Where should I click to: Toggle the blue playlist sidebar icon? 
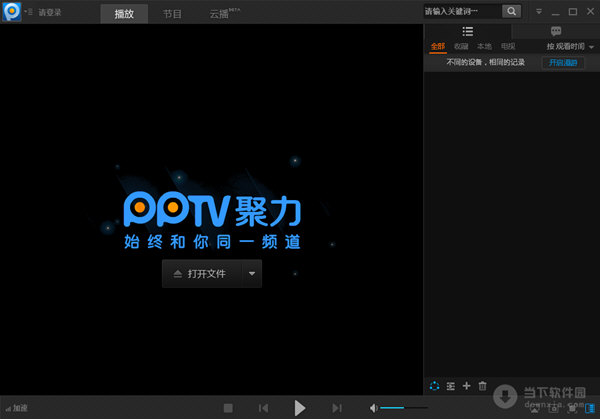coord(590,408)
